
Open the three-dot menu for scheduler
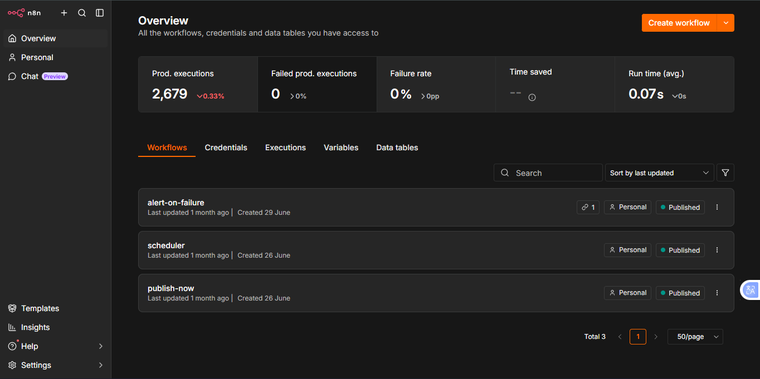point(717,250)
